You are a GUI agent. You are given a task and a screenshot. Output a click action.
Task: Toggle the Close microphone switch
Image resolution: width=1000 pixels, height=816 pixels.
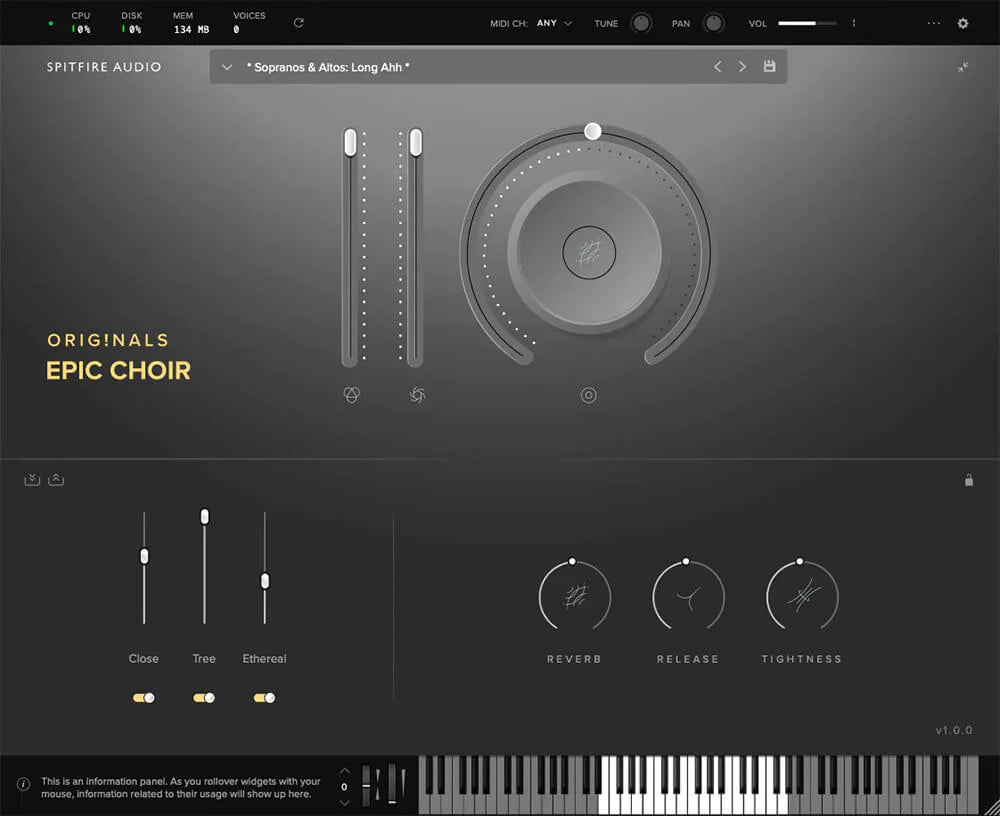tap(143, 698)
